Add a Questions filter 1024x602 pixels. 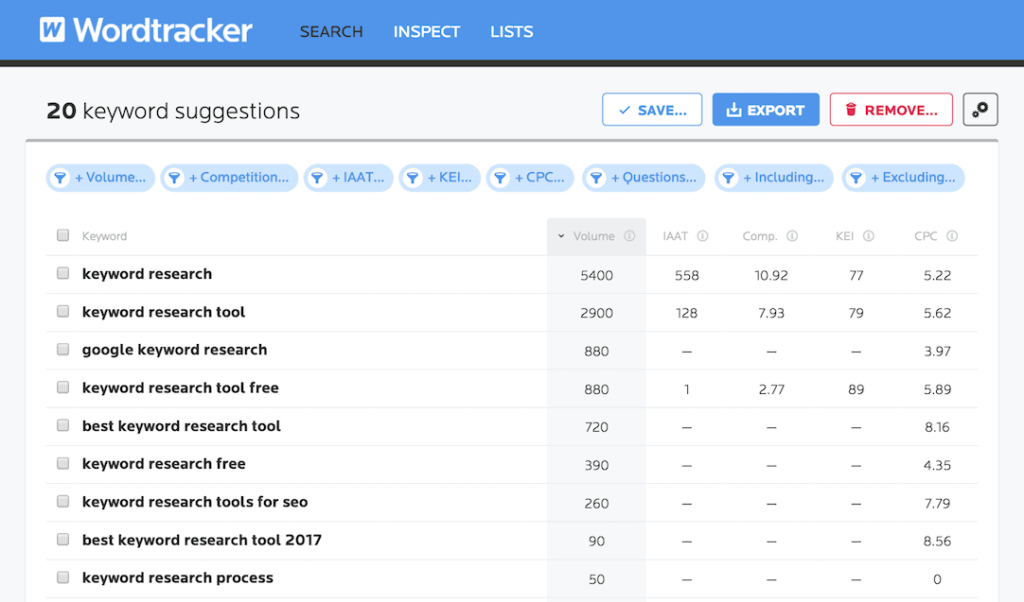pos(643,178)
